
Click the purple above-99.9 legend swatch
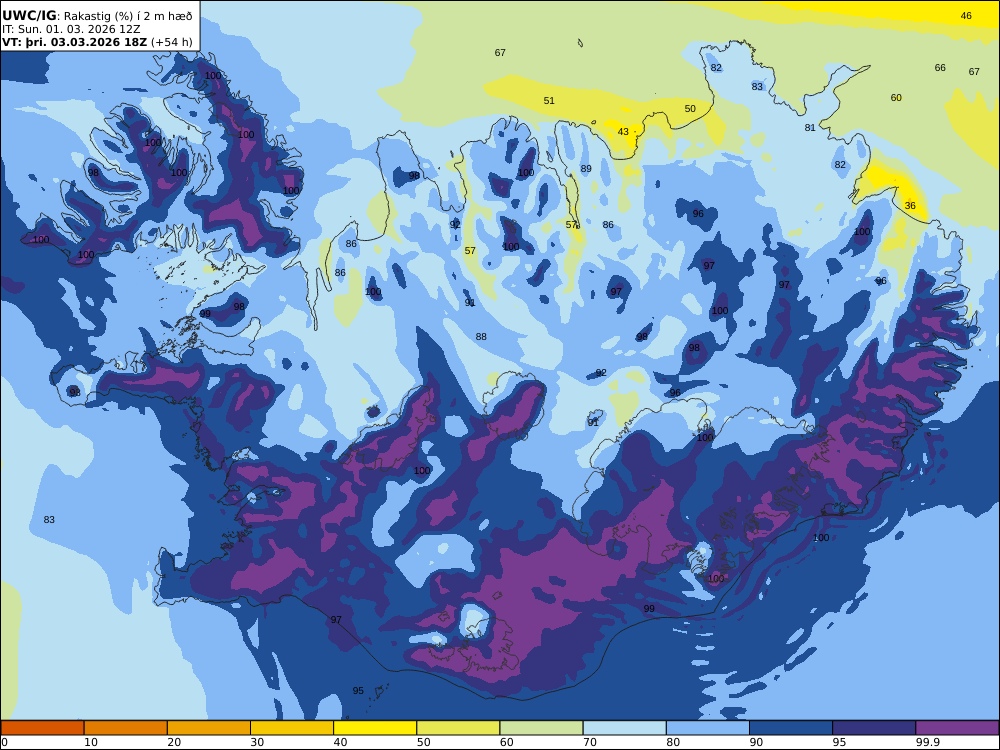click(957, 728)
